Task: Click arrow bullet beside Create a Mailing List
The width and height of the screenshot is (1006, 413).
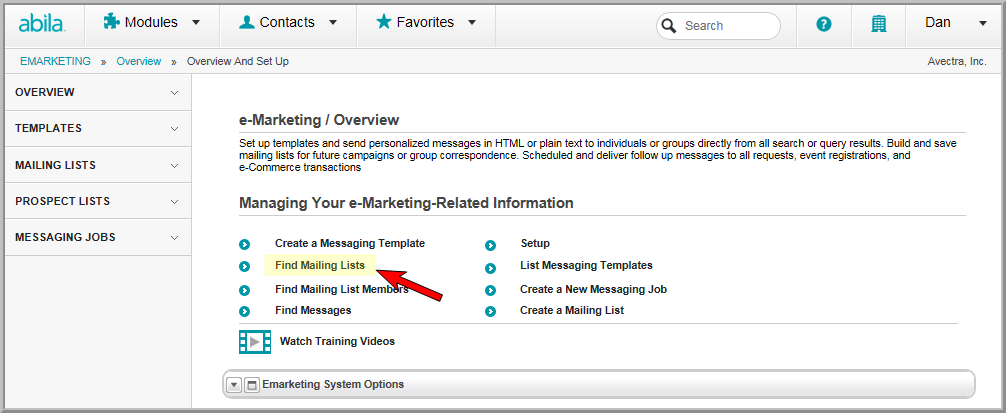Action: point(490,312)
